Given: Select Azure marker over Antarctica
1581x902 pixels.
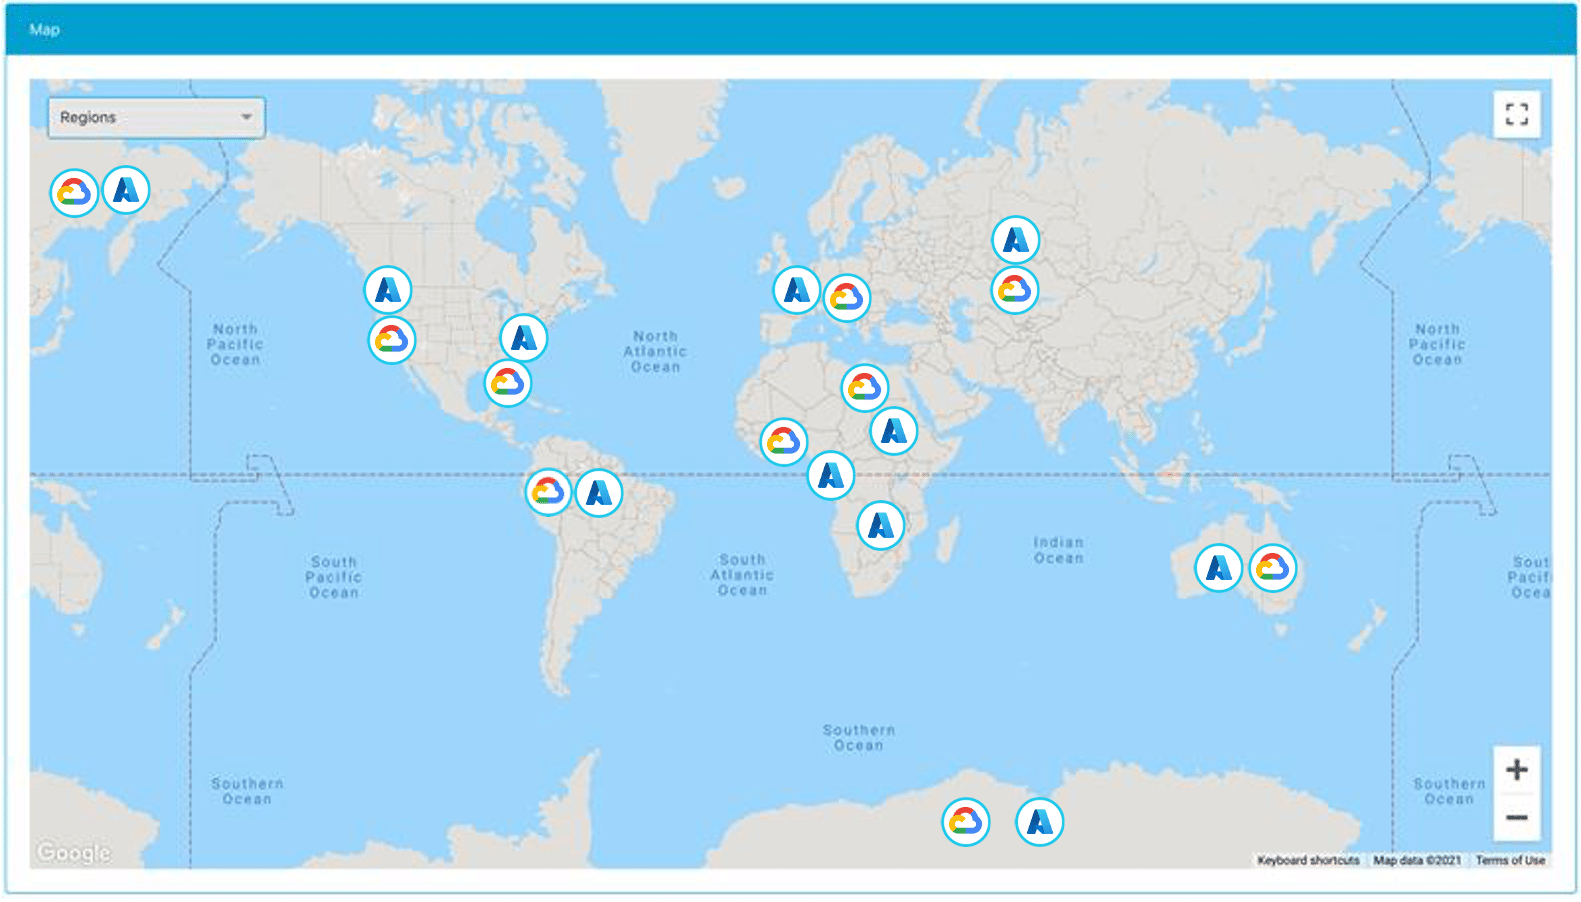Looking at the screenshot, I should [1040, 822].
